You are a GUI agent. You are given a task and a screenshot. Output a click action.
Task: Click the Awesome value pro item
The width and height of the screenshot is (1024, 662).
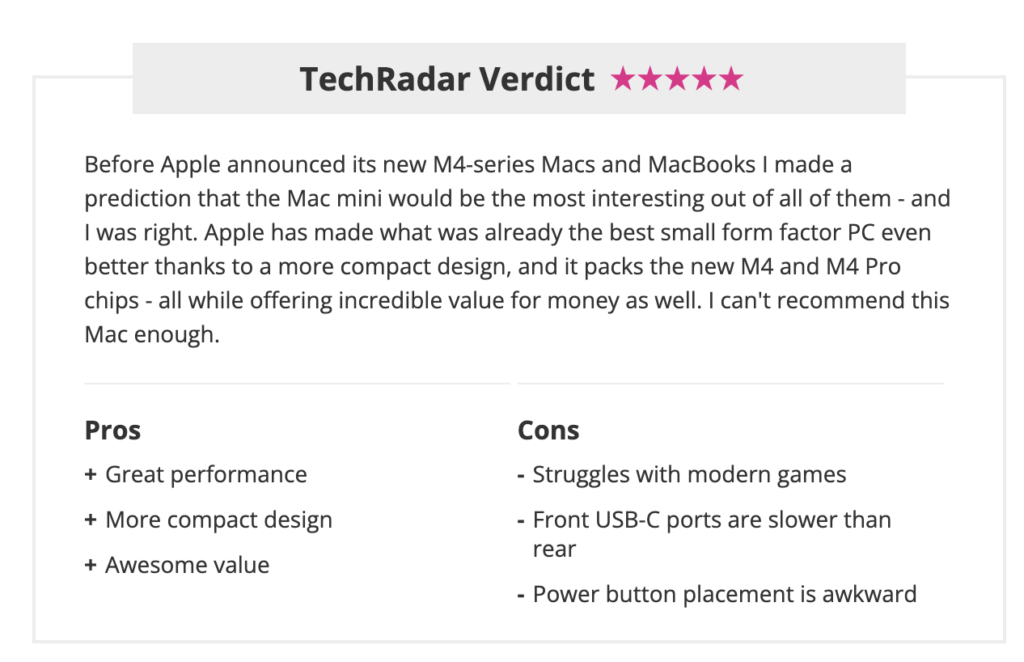(187, 565)
